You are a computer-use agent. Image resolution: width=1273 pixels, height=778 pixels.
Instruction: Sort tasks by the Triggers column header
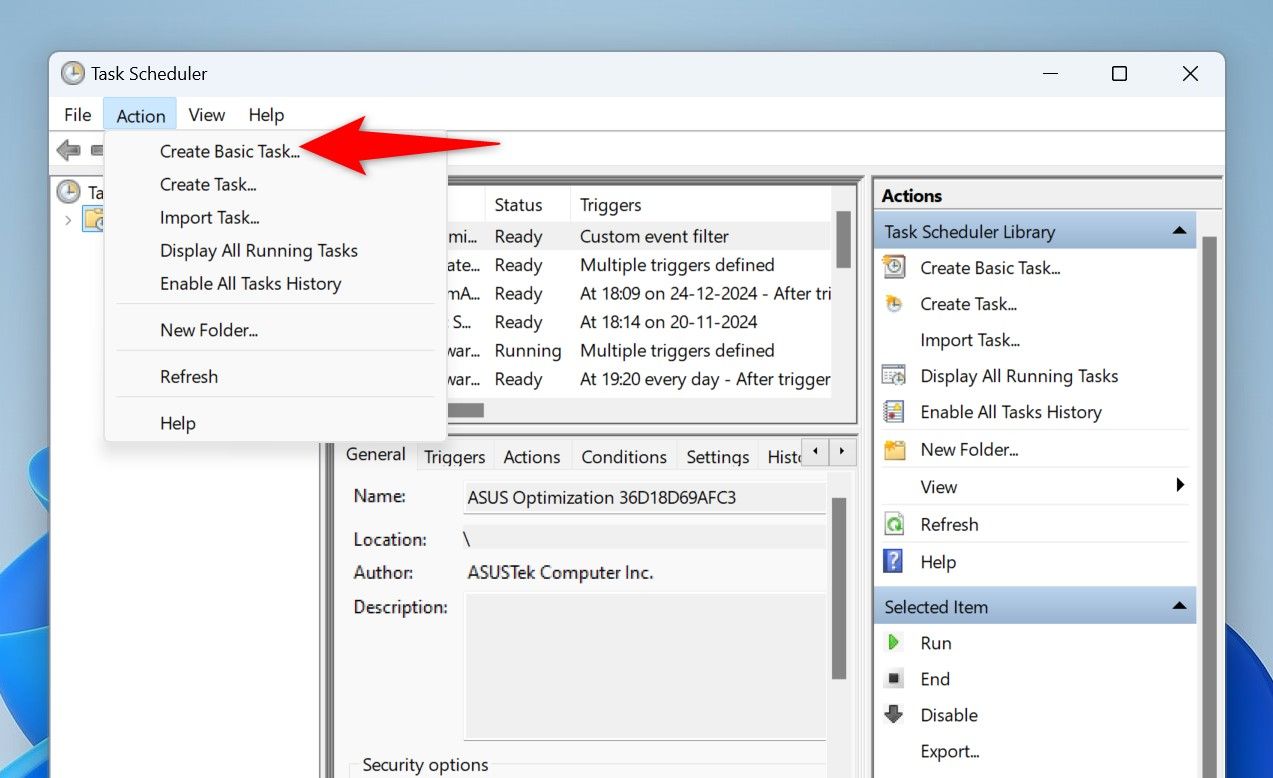700,205
